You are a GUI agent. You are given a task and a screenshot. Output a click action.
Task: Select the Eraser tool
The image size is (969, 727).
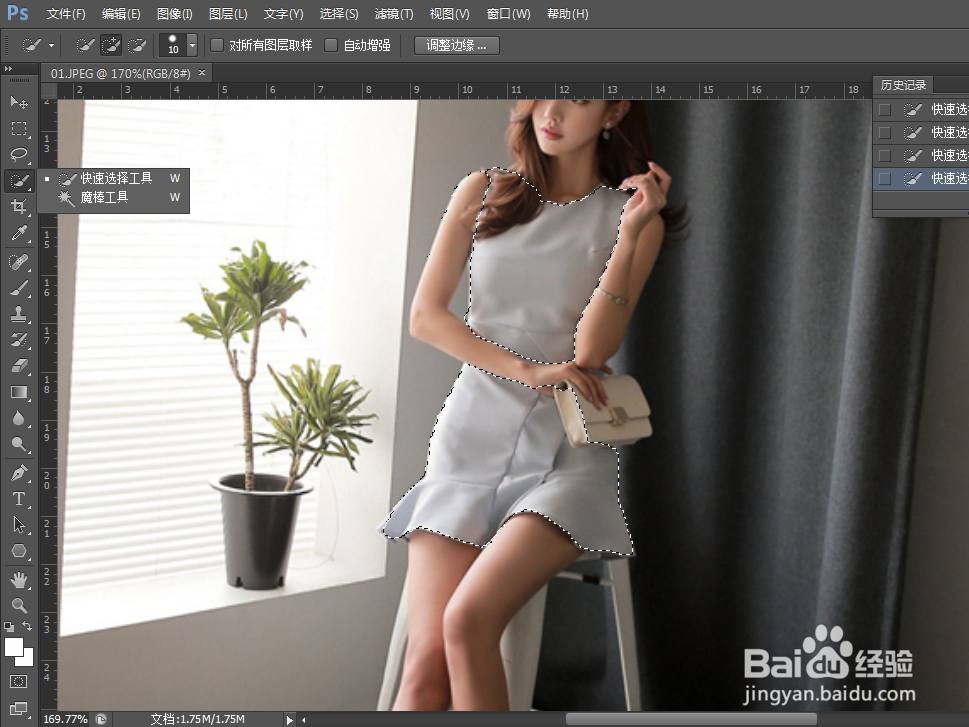click(x=19, y=365)
